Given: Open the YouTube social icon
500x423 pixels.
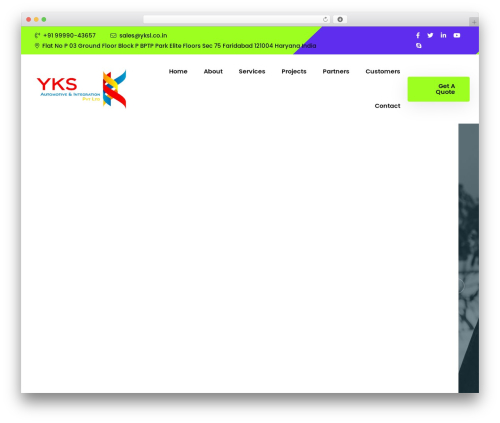Looking at the screenshot, I should pyautogui.click(x=457, y=35).
